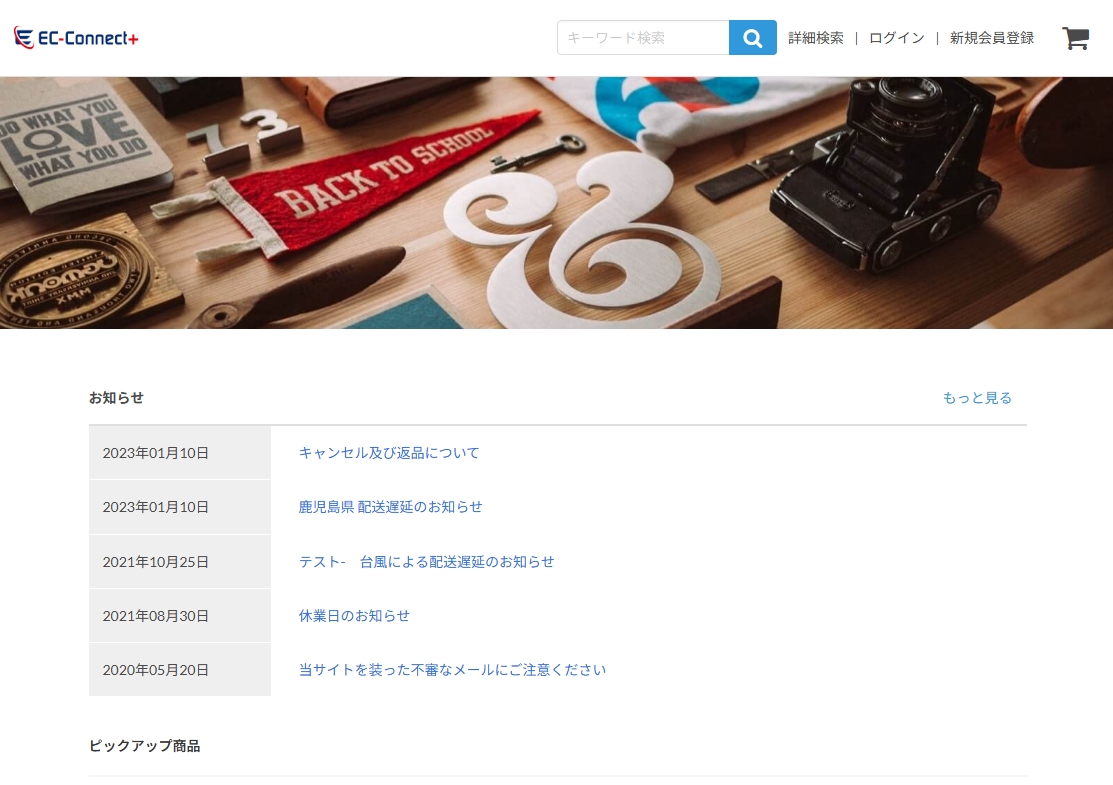
Task: View the 鹿児島県 配送遅延のお知らせ notice
Action: (390, 507)
